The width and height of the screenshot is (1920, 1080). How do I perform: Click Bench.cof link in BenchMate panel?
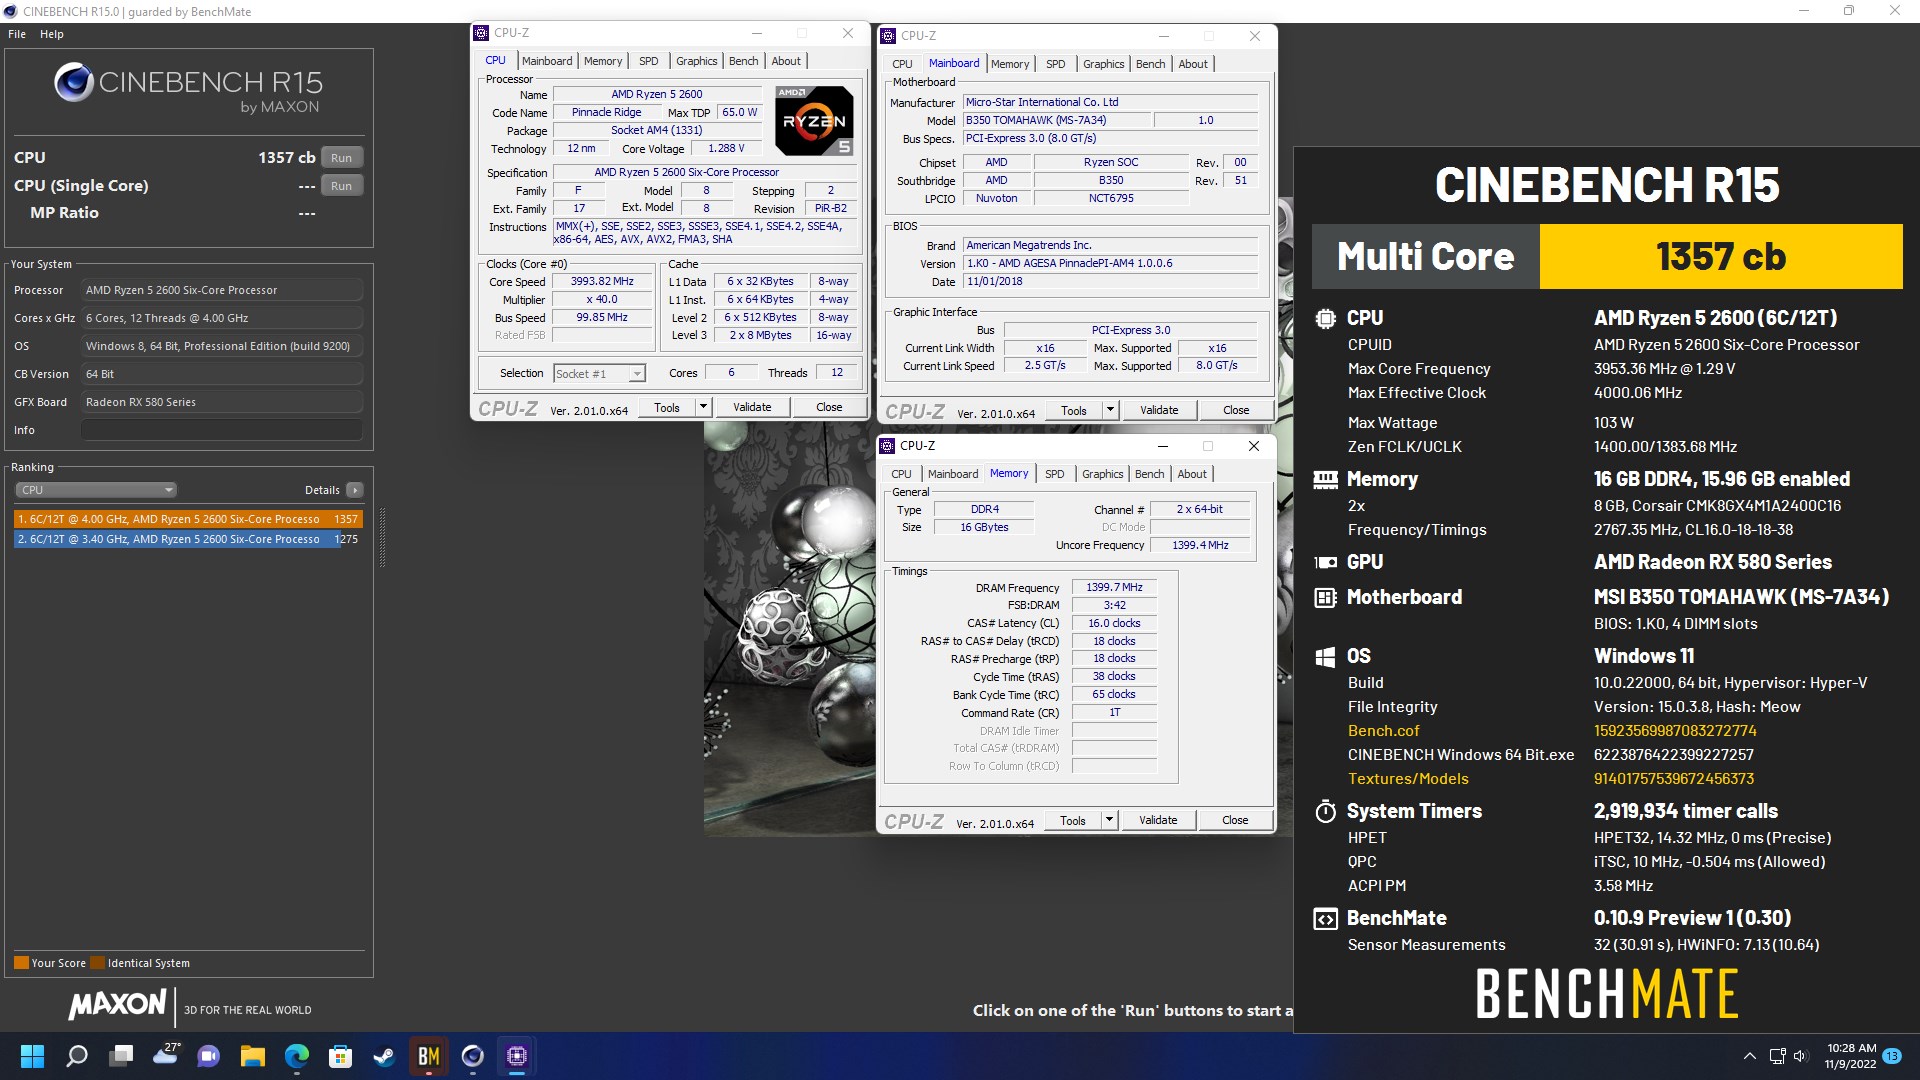[1383, 732]
